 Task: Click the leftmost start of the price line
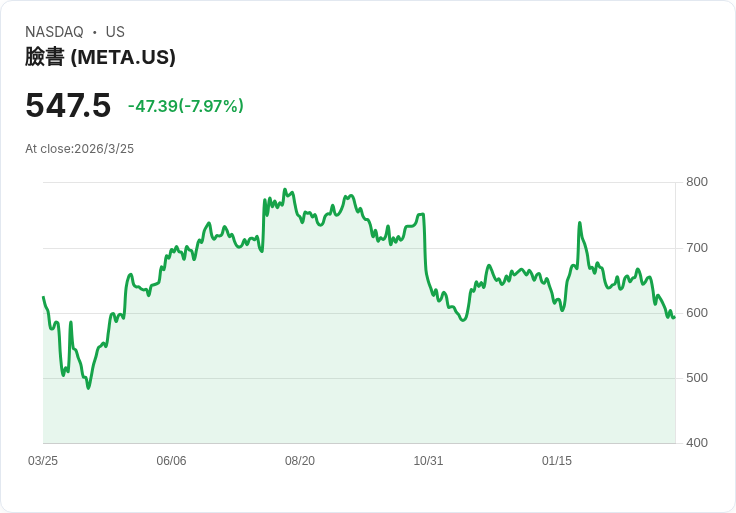click(x=43, y=297)
